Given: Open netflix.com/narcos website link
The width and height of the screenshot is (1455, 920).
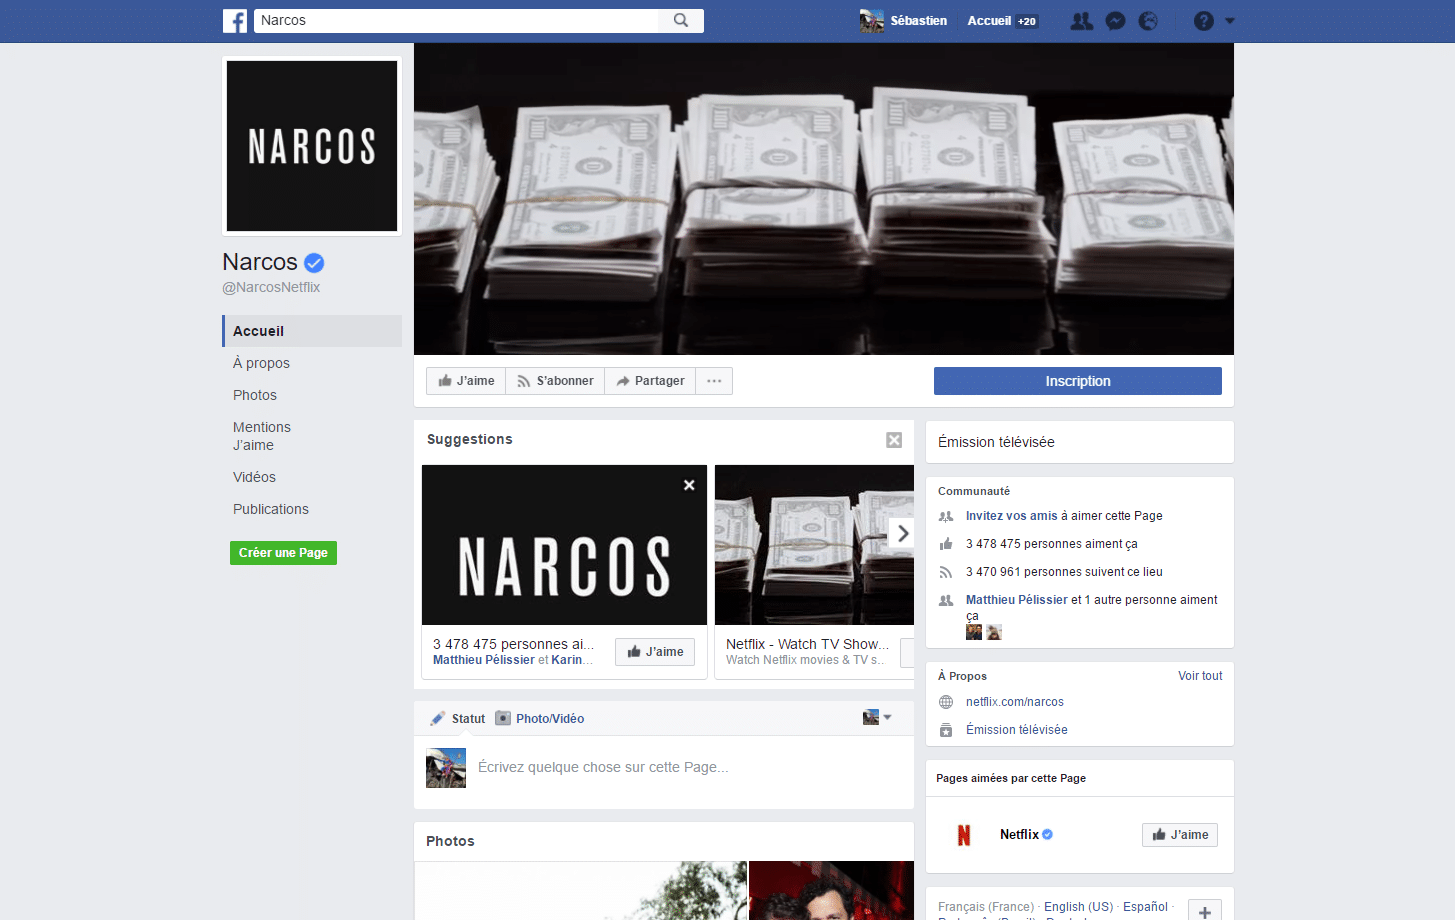Looking at the screenshot, I should point(1015,702).
